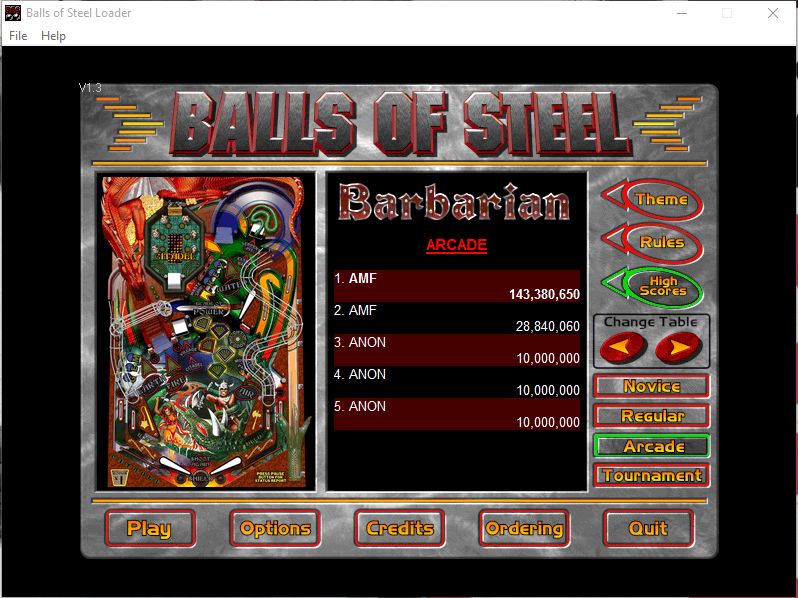Minimize the Balls of Steel Loader window
Screen dimensions: 798x598
[x=681, y=14]
